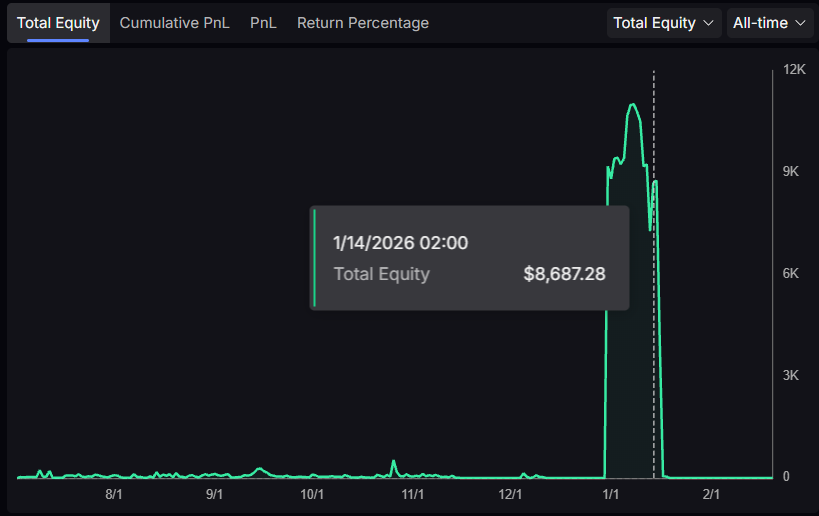
Task: Click the 8/1 date label
Action: click(x=113, y=494)
